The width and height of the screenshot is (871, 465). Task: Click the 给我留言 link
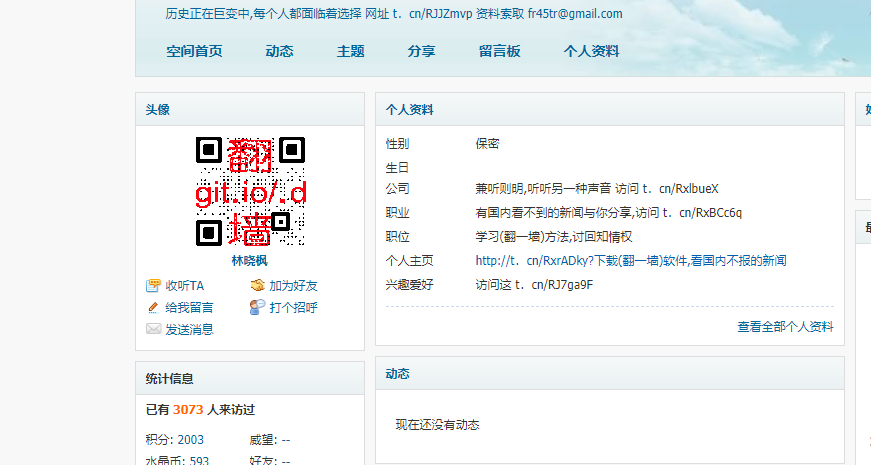pos(189,307)
